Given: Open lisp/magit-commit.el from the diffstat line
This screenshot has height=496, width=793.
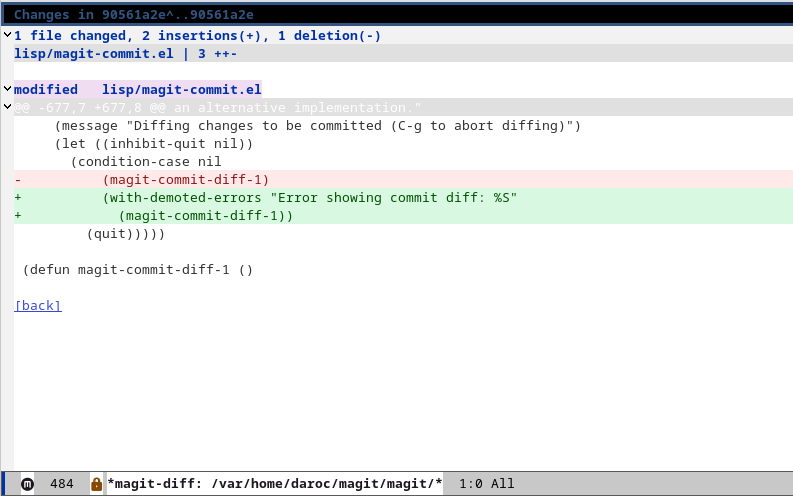Looking at the screenshot, I should click(80, 53).
